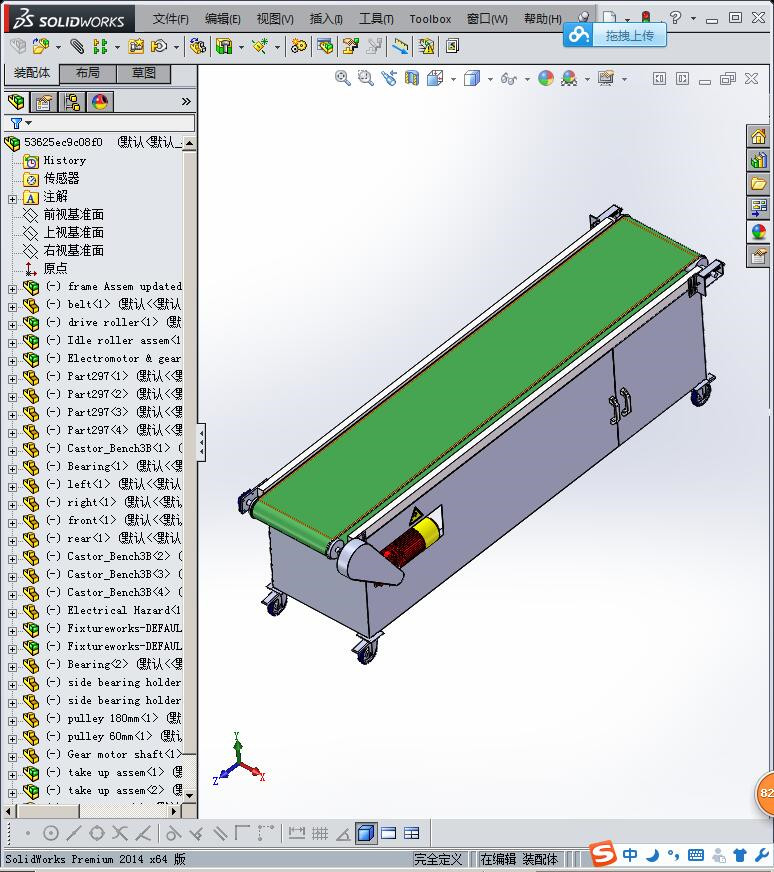Click the Mate paperclip icon
774x872 pixels.
77,46
